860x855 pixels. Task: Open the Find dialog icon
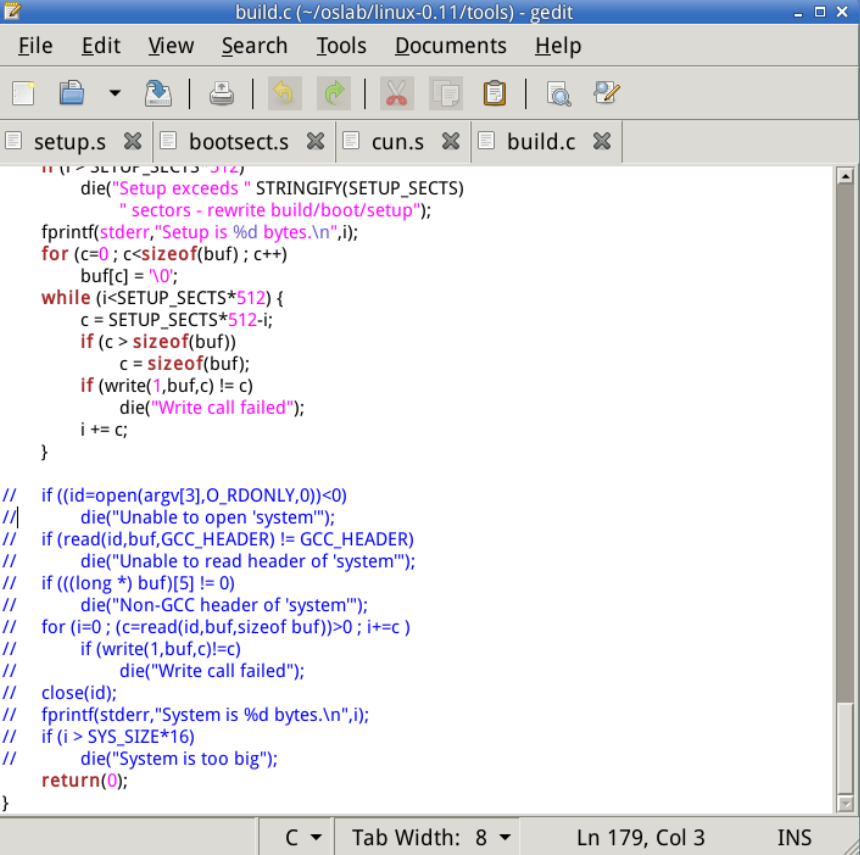(559, 92)
